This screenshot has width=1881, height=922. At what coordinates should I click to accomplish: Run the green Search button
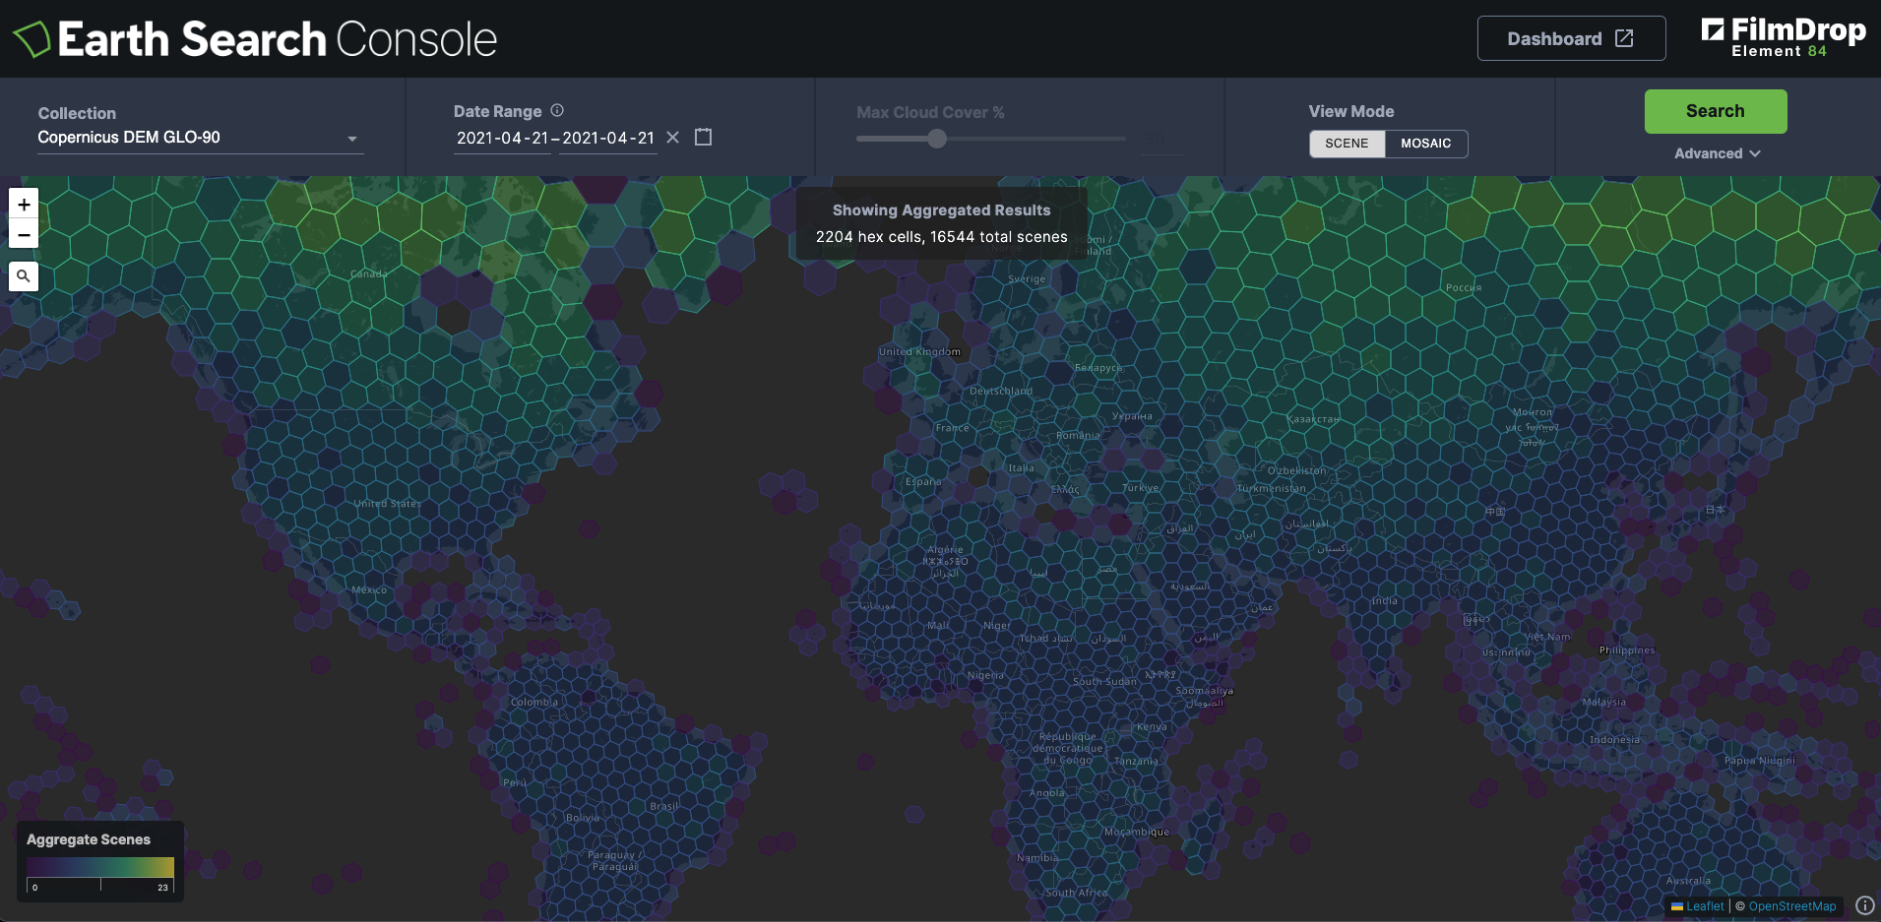pos(1715,111)
